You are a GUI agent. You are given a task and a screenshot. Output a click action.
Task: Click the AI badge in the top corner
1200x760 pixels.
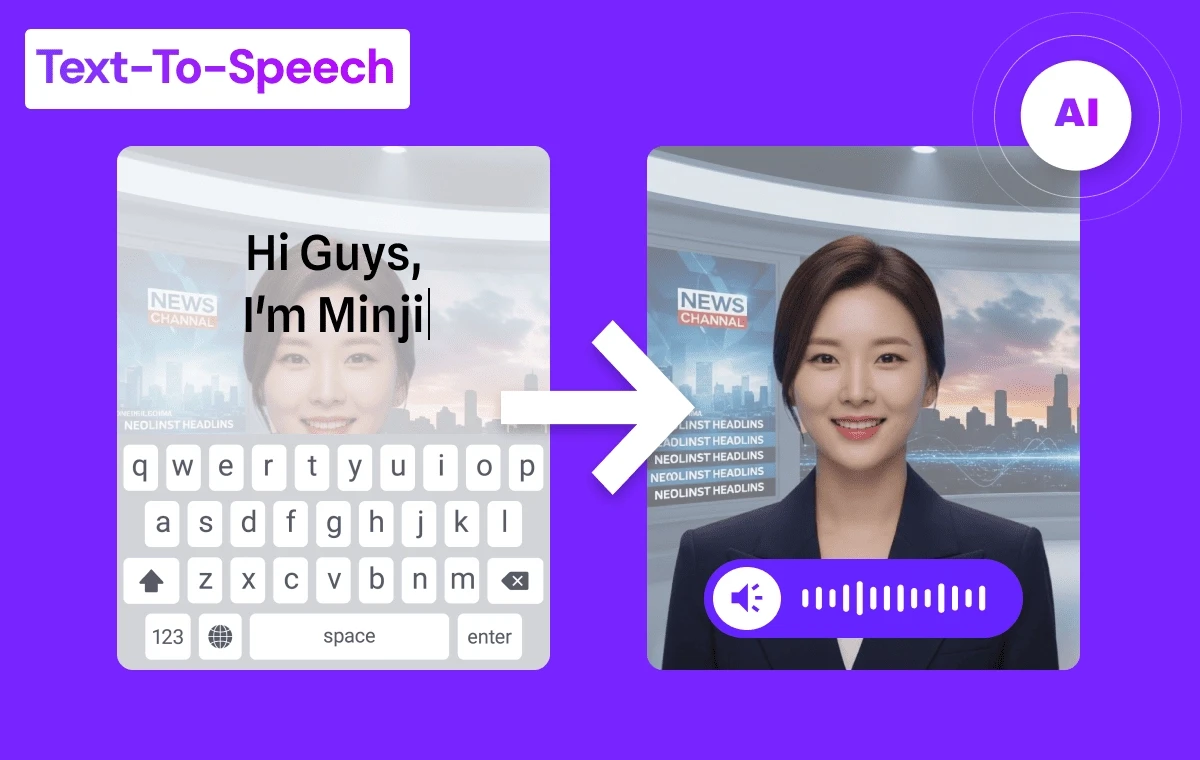tap(1074, 115)
